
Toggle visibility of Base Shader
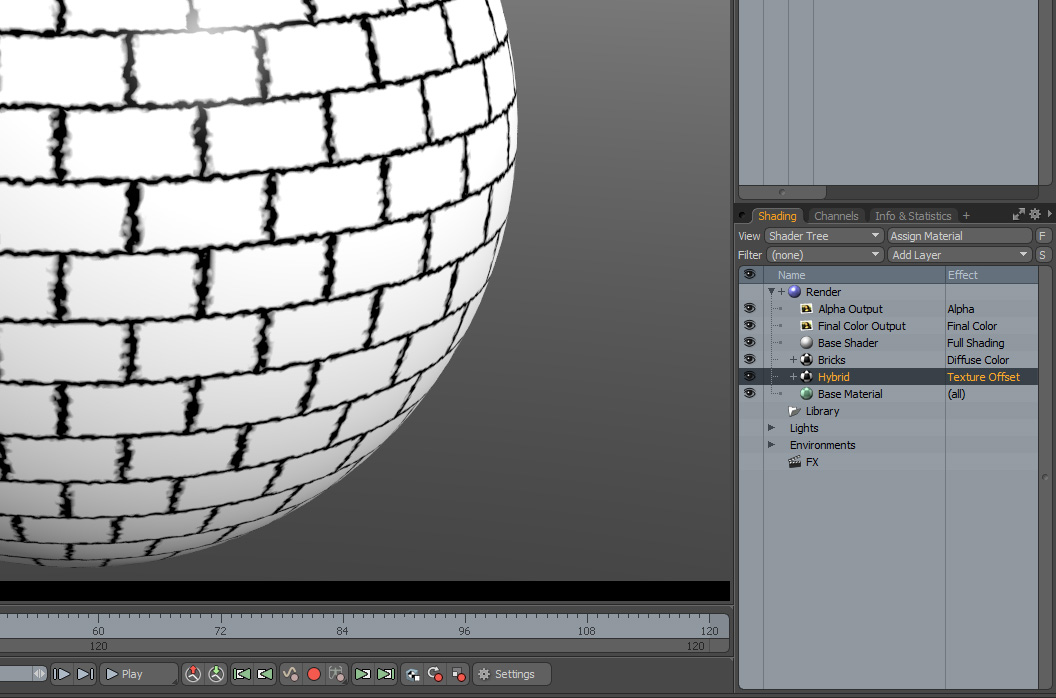pos(750,342)
